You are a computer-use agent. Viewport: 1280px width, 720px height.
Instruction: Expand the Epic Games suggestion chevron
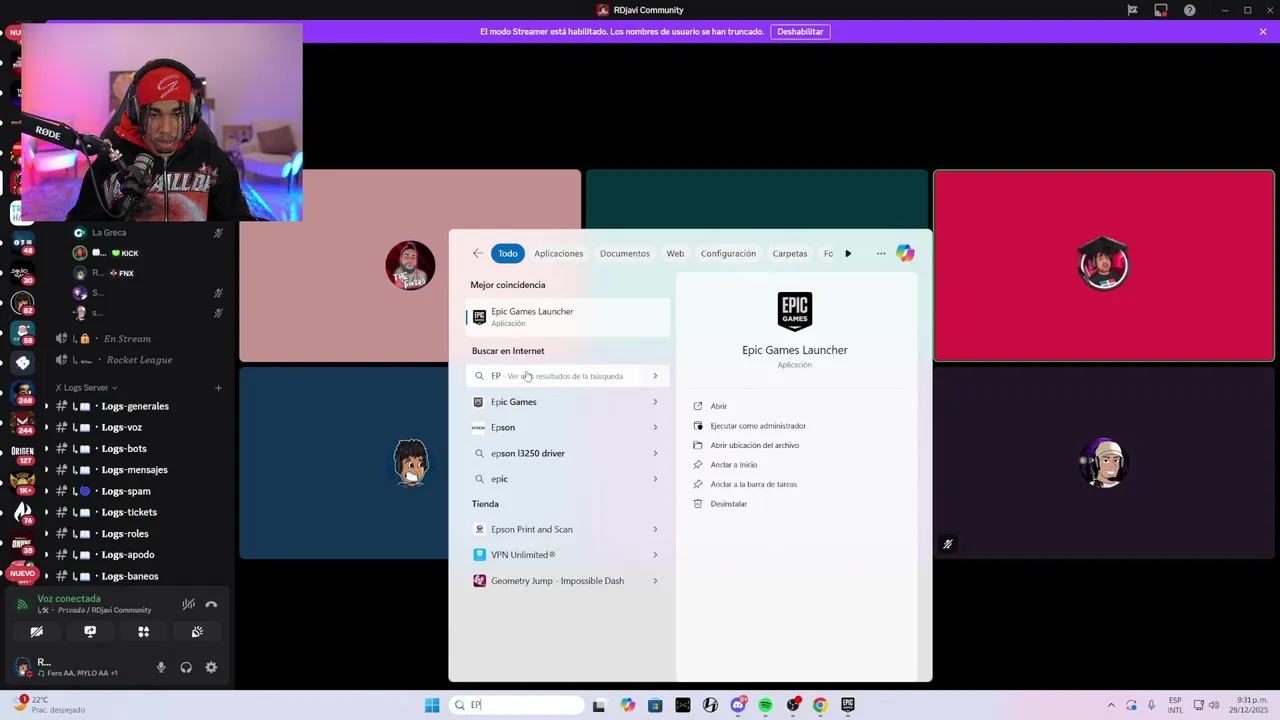point(655,402)
